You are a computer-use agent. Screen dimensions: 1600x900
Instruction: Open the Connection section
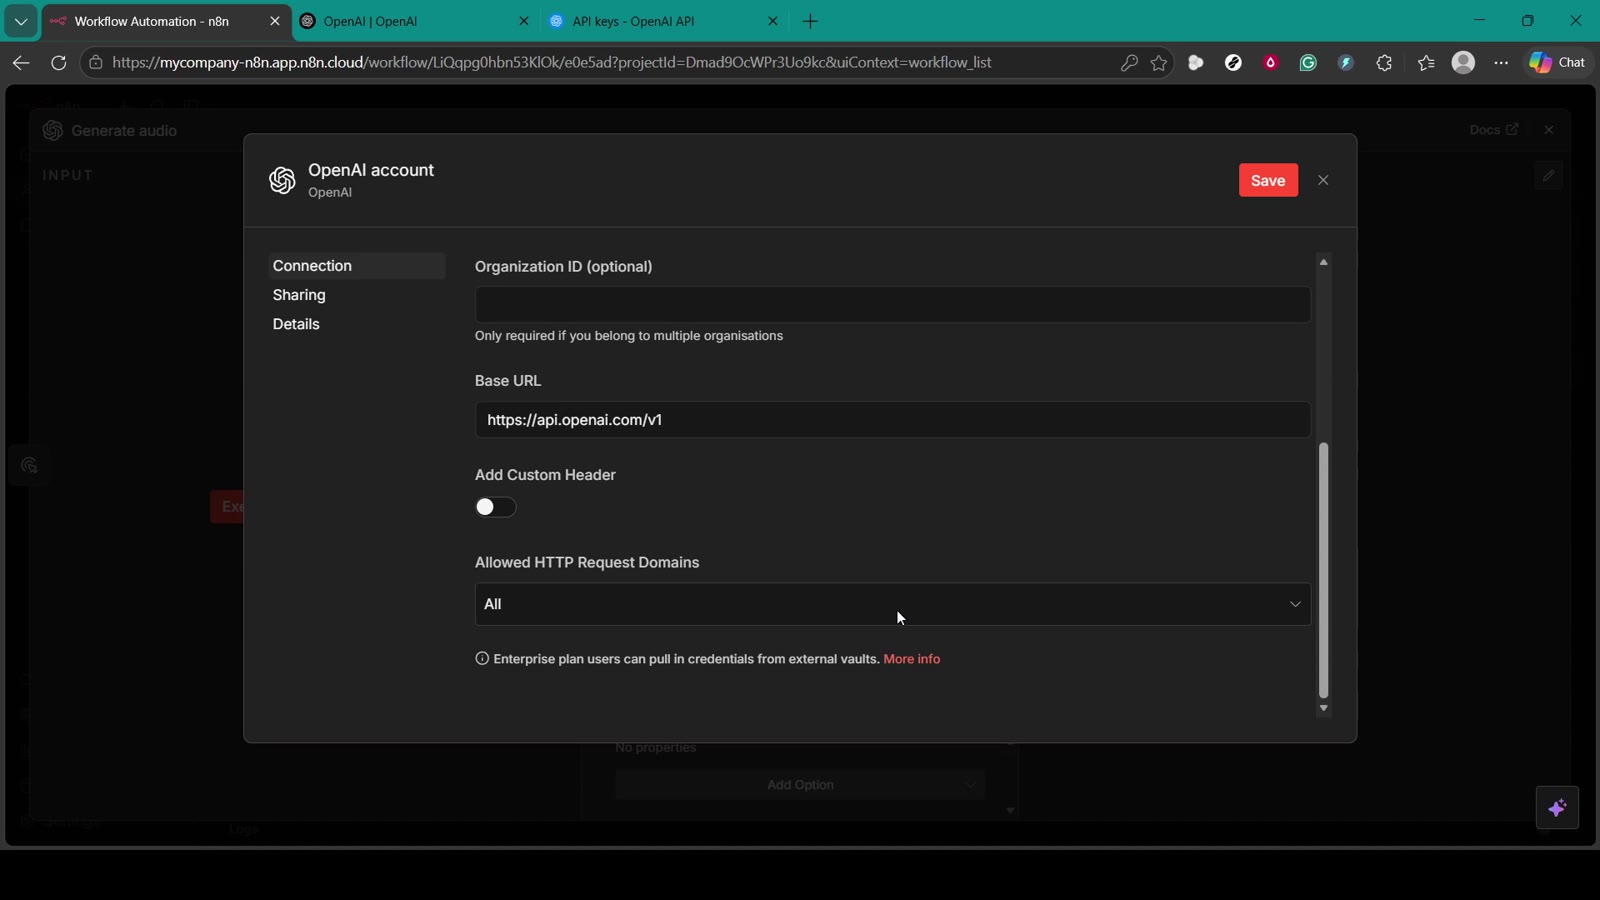click(x=356, y=266)
